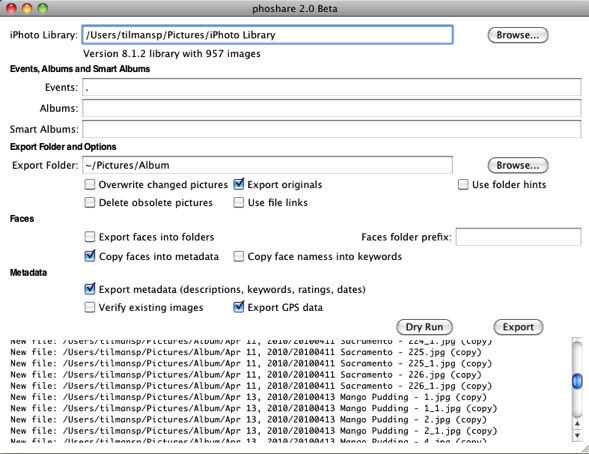Uncheck Copy faces into metadata

(89, 256)
